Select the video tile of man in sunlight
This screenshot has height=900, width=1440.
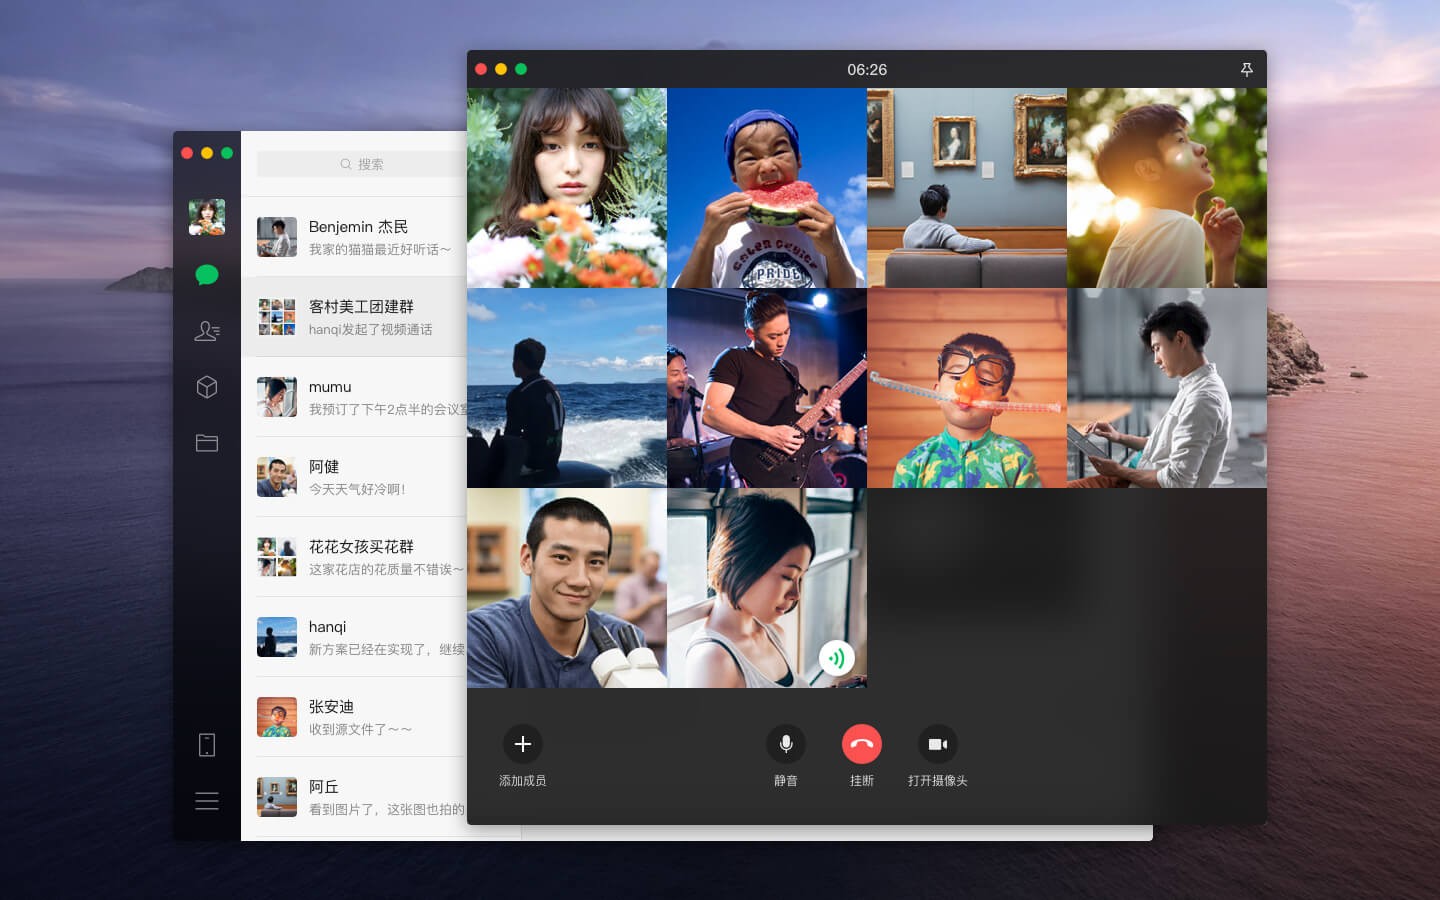pos(1167,188)
